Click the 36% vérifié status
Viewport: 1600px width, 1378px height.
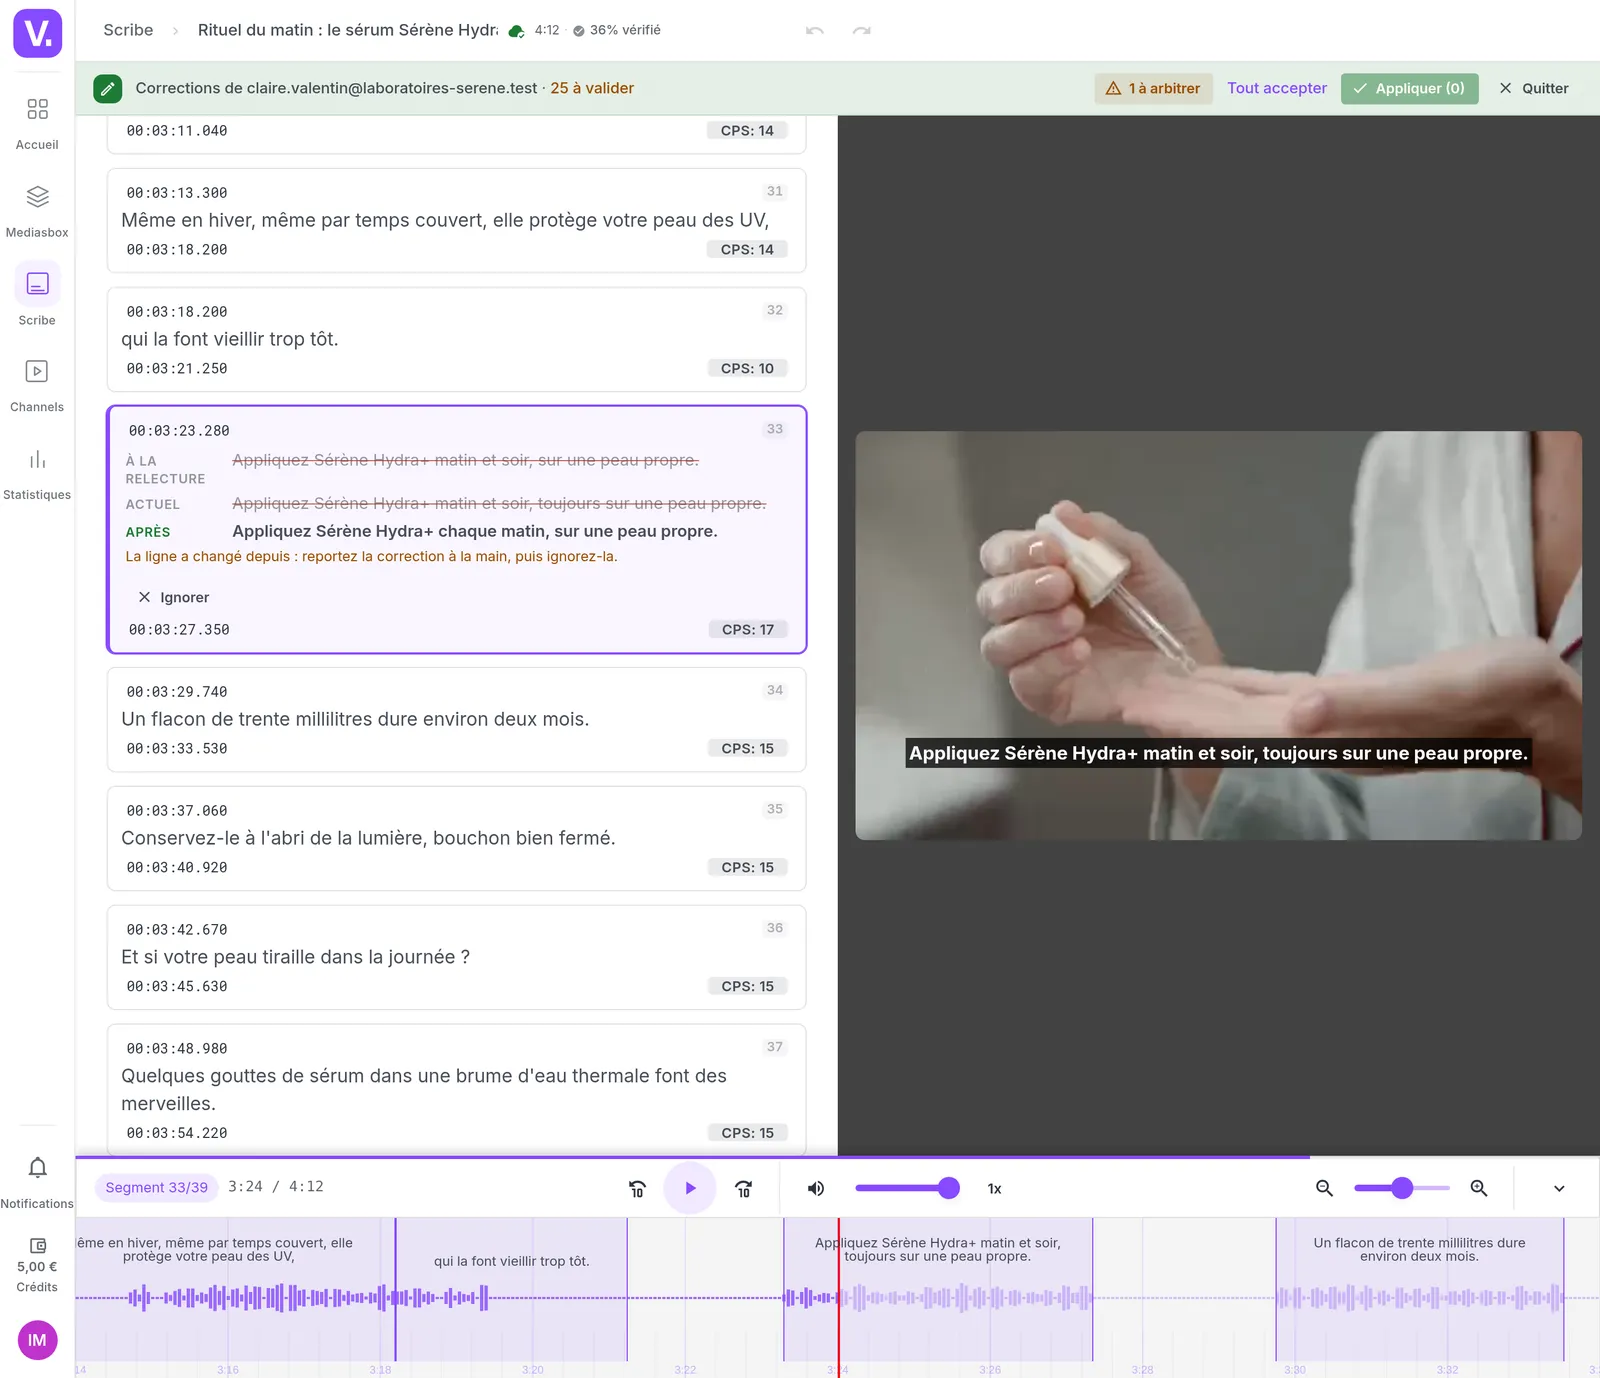616,30
